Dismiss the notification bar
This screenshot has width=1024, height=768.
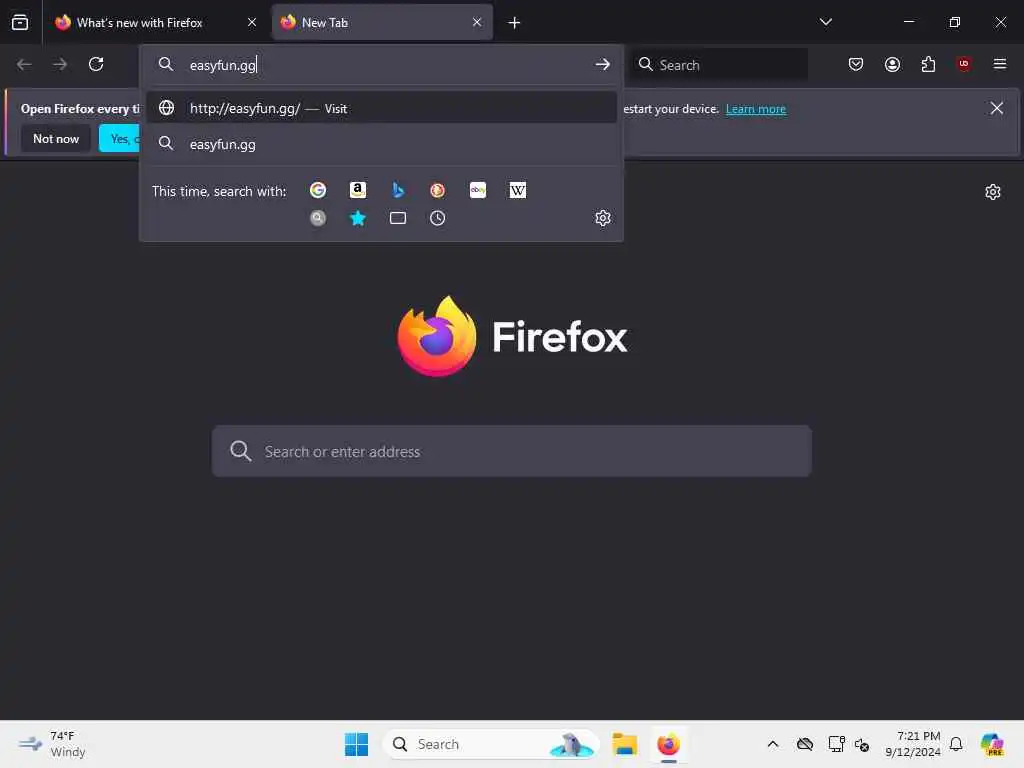coord(997,108)
